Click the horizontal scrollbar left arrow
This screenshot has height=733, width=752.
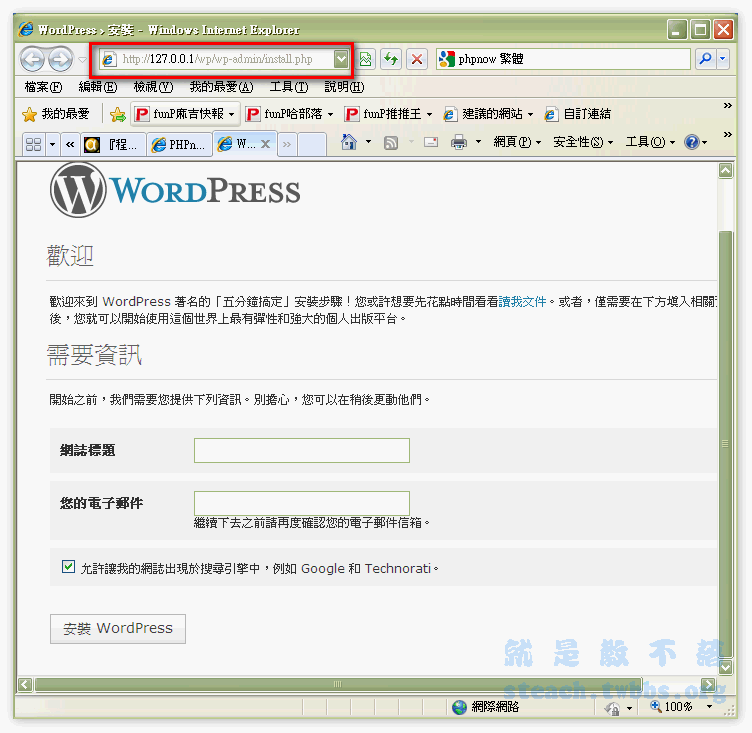tap(25, 685)
